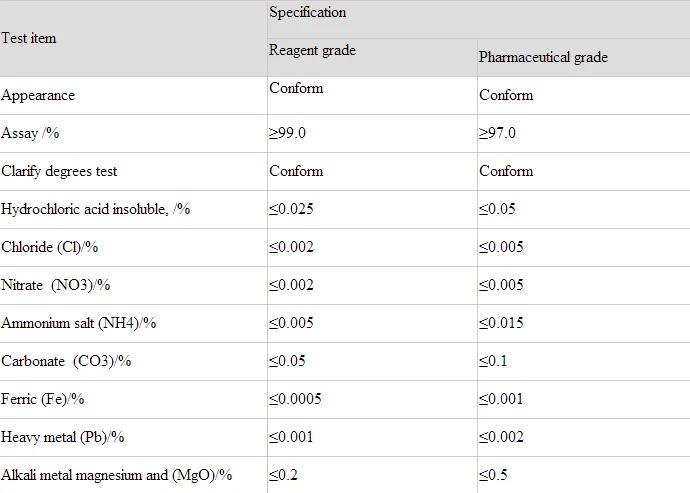690x493 pixels.
Task: Select the ≥99.0 assay value
Action: [x=291, y=133]
